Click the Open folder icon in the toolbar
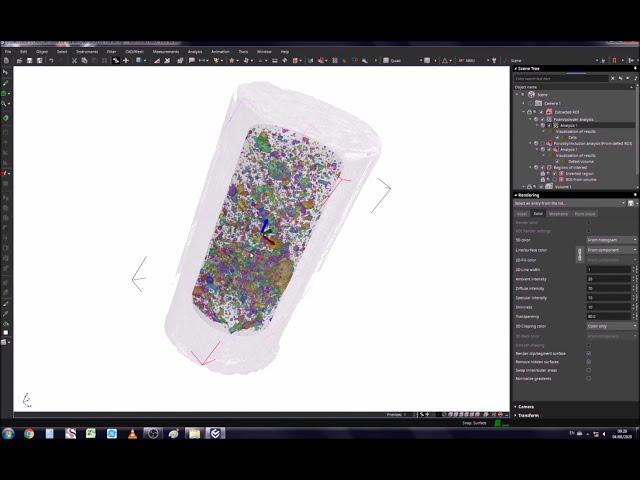Image resolution: width=640 pixels, height=480 pixels. (19, 60)
